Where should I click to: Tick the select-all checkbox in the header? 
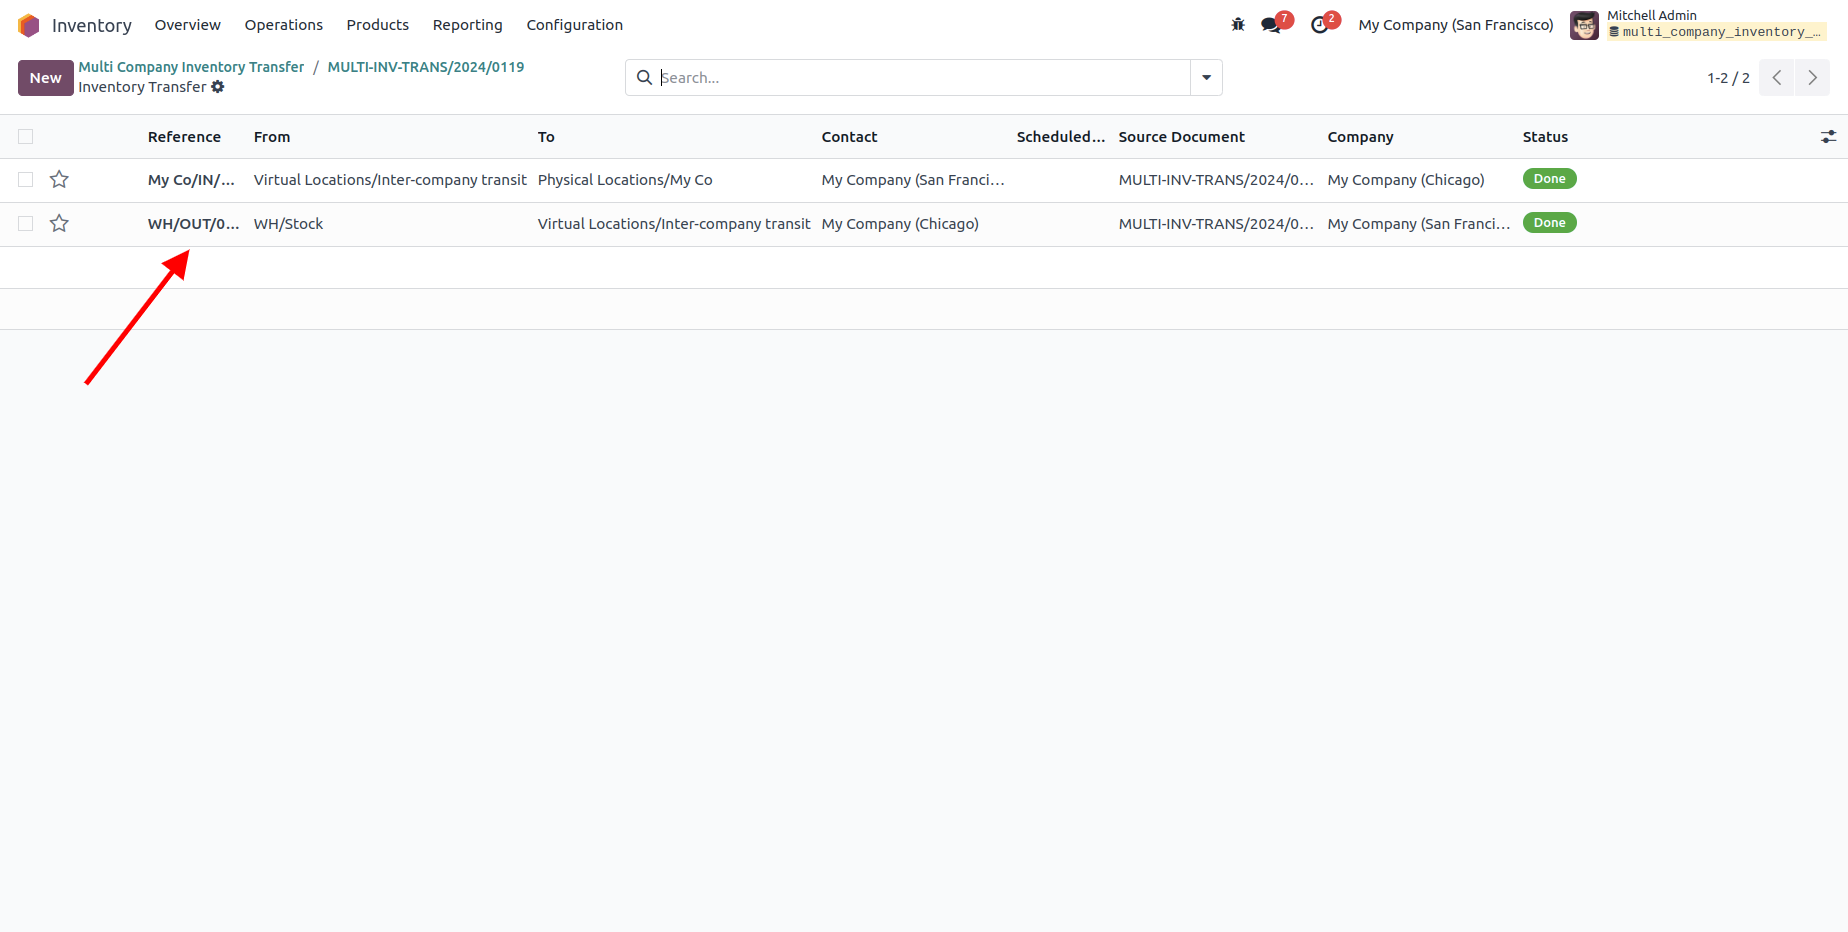tap(26, 137)
